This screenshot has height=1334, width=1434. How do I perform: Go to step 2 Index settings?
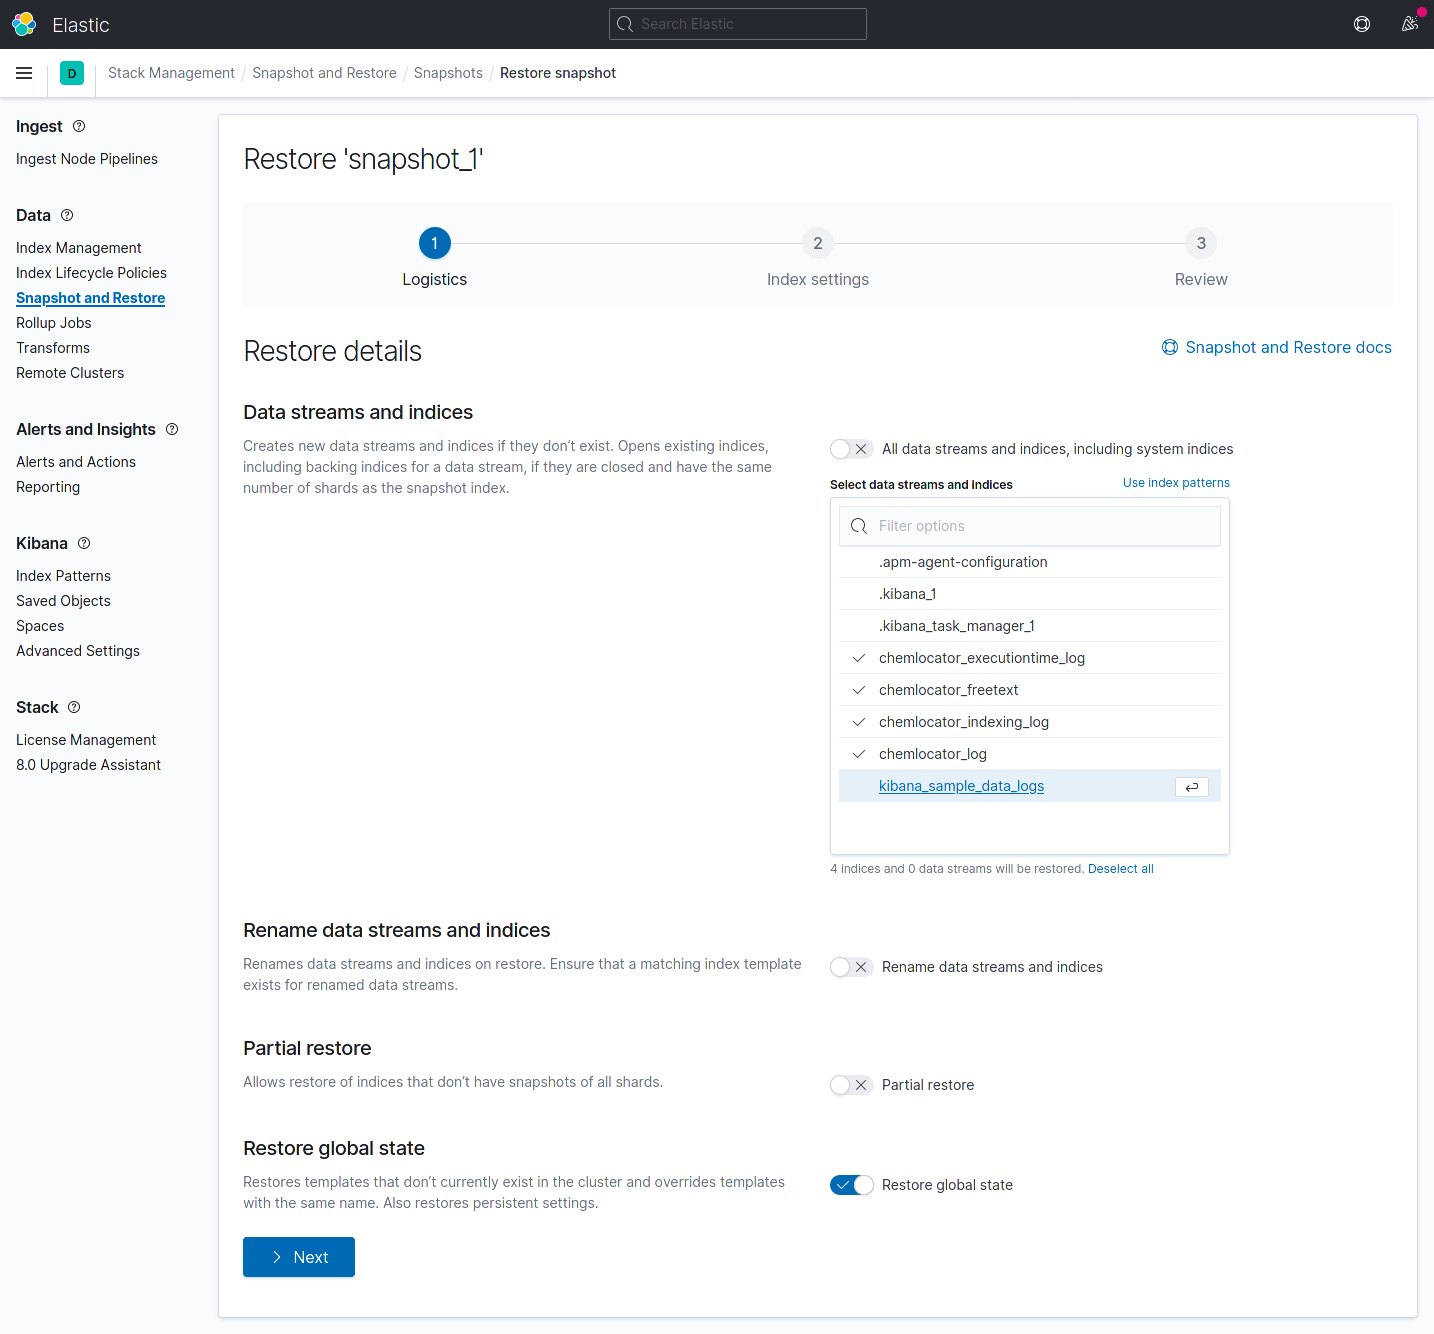coord(817,244)
